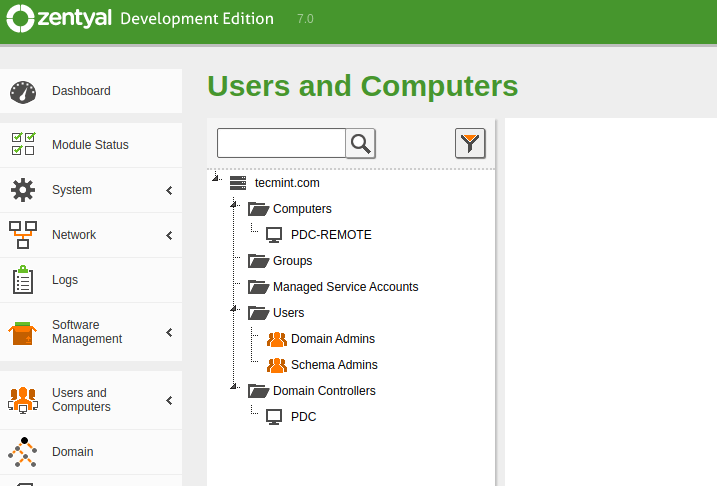Click the Domain Controllers folder icon
The width and height of the screenshot is (717, 486).
click(258, 391)
